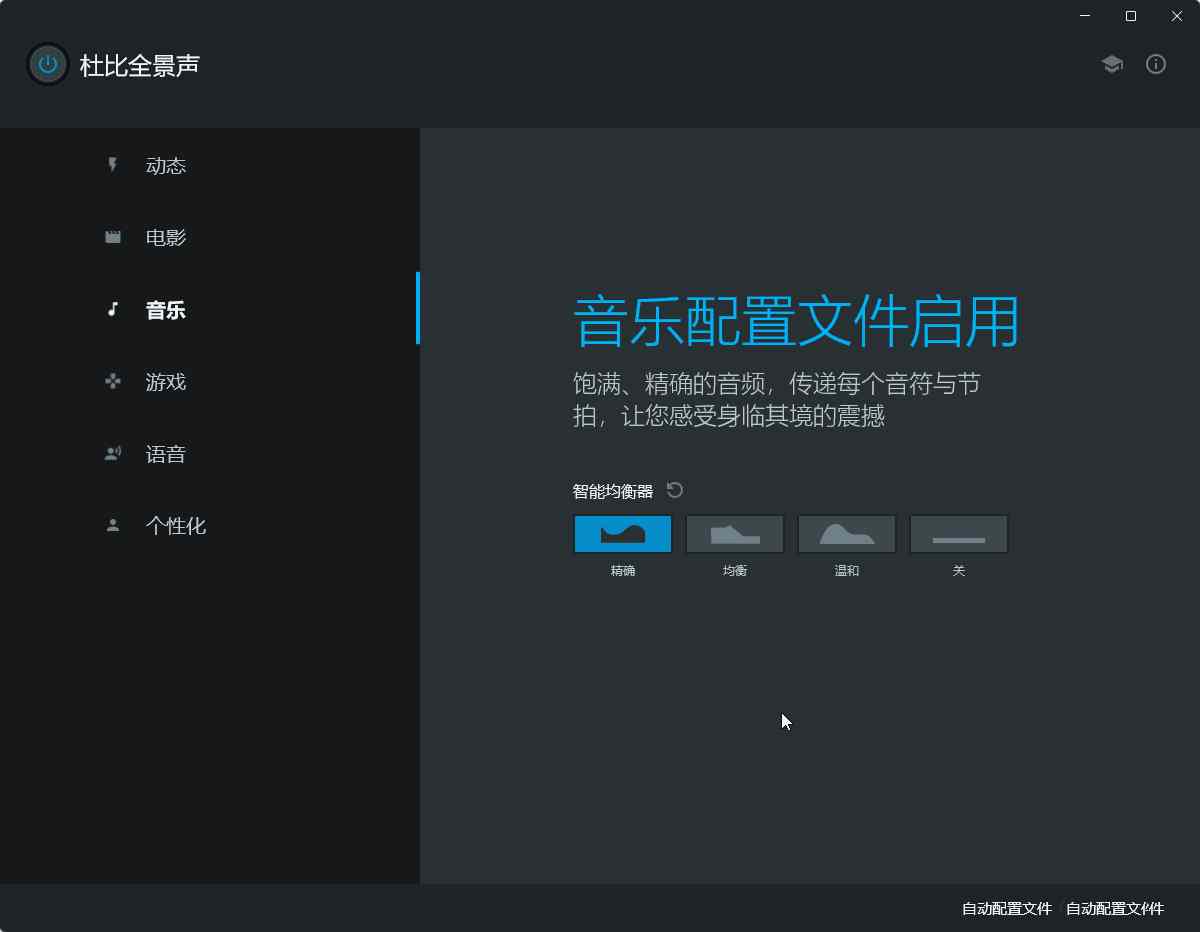Screen dimensions: 1200x932
Task: Open the 个性化 section
Action: (176, 526)
